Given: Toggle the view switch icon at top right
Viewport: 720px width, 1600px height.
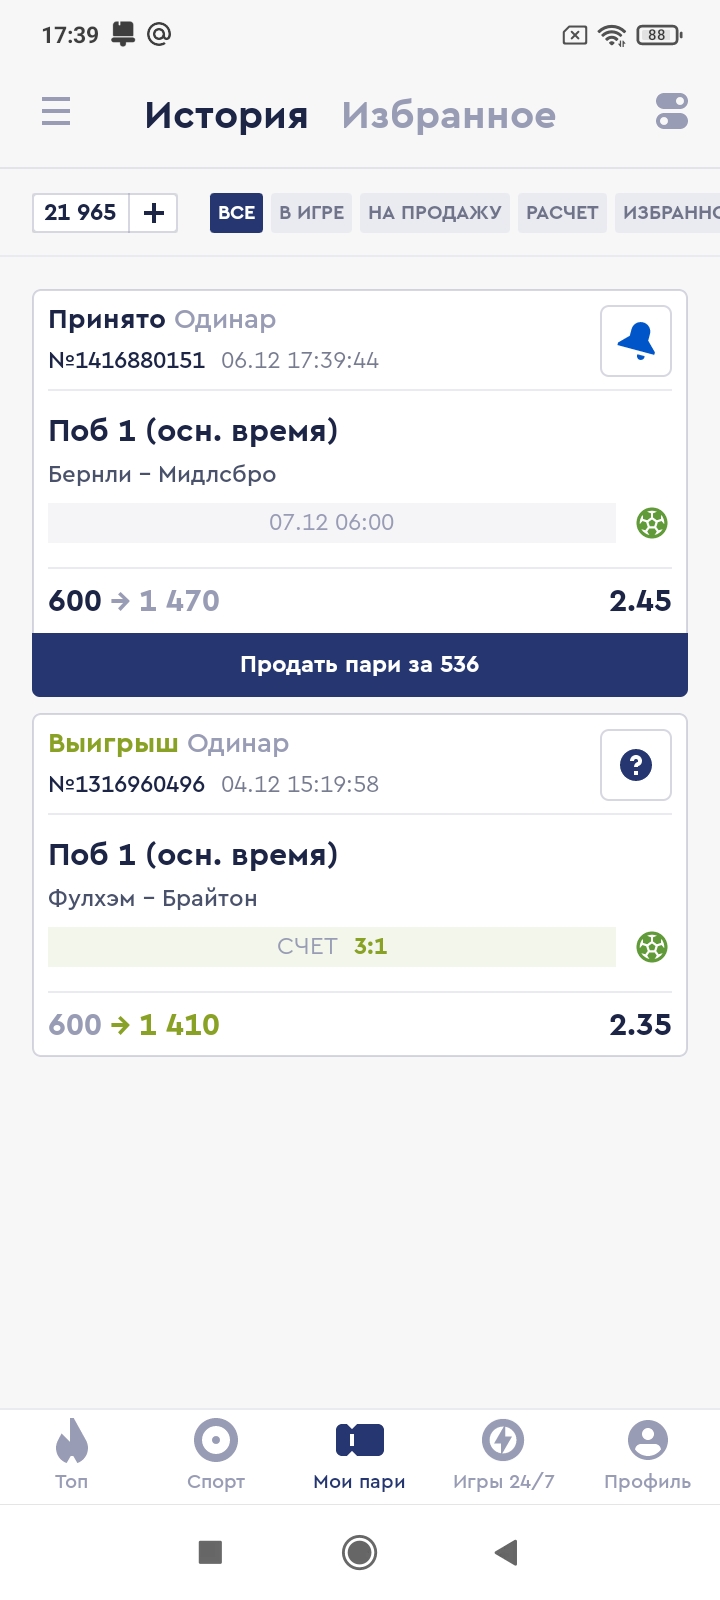Looking at the screenshot, I should click(x=671, y=111).
